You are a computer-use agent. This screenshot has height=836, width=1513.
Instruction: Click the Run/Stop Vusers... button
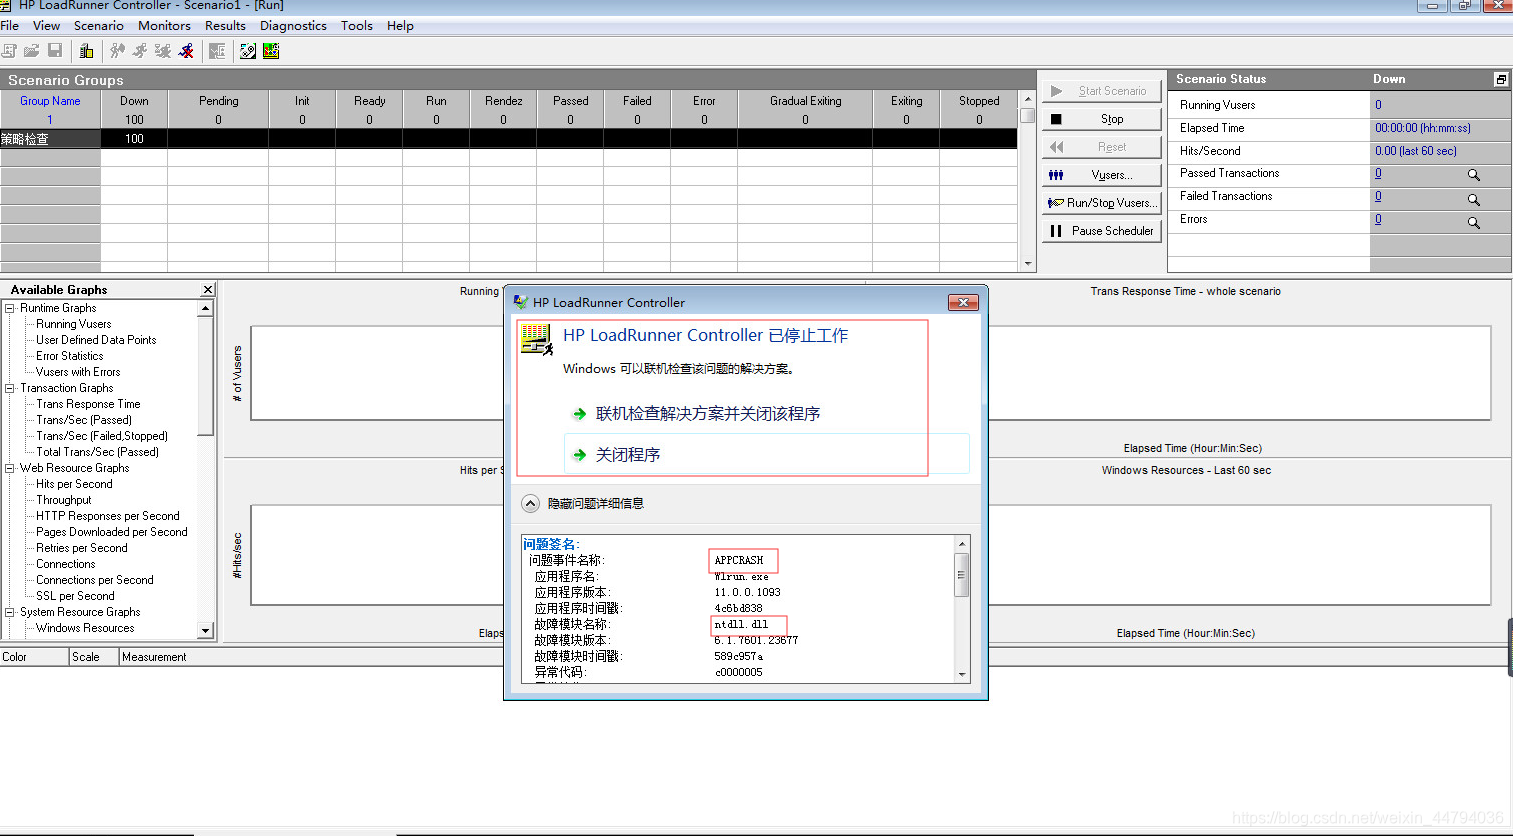click(x=1102, y=203)
